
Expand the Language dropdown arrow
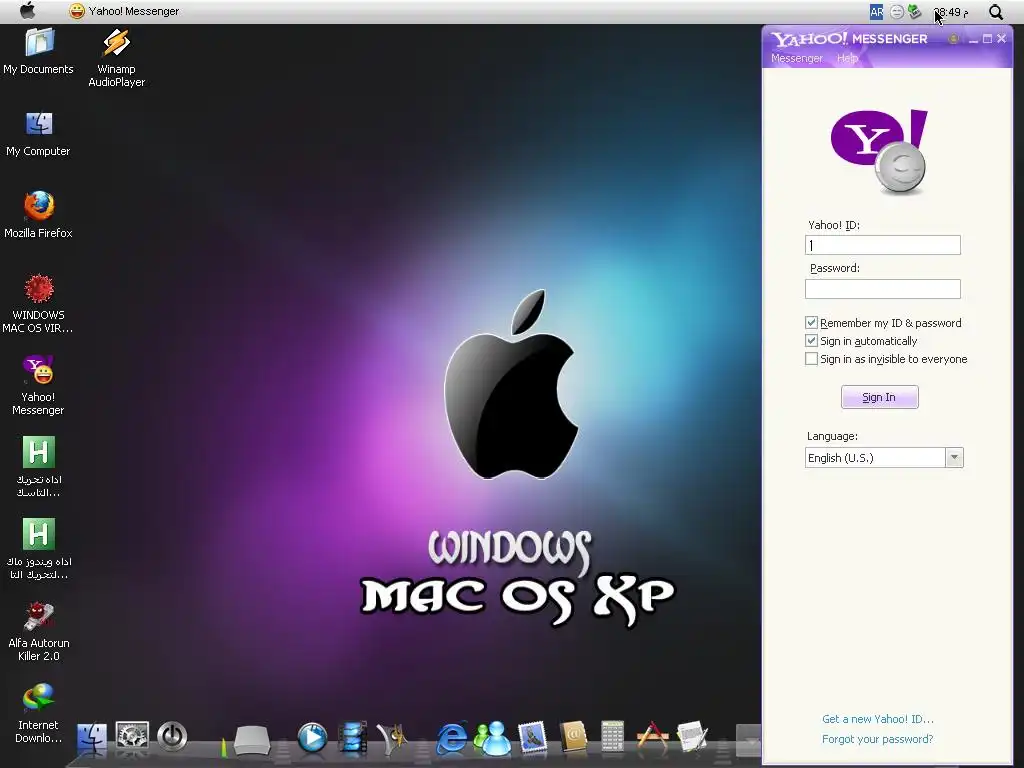(954, 458)
